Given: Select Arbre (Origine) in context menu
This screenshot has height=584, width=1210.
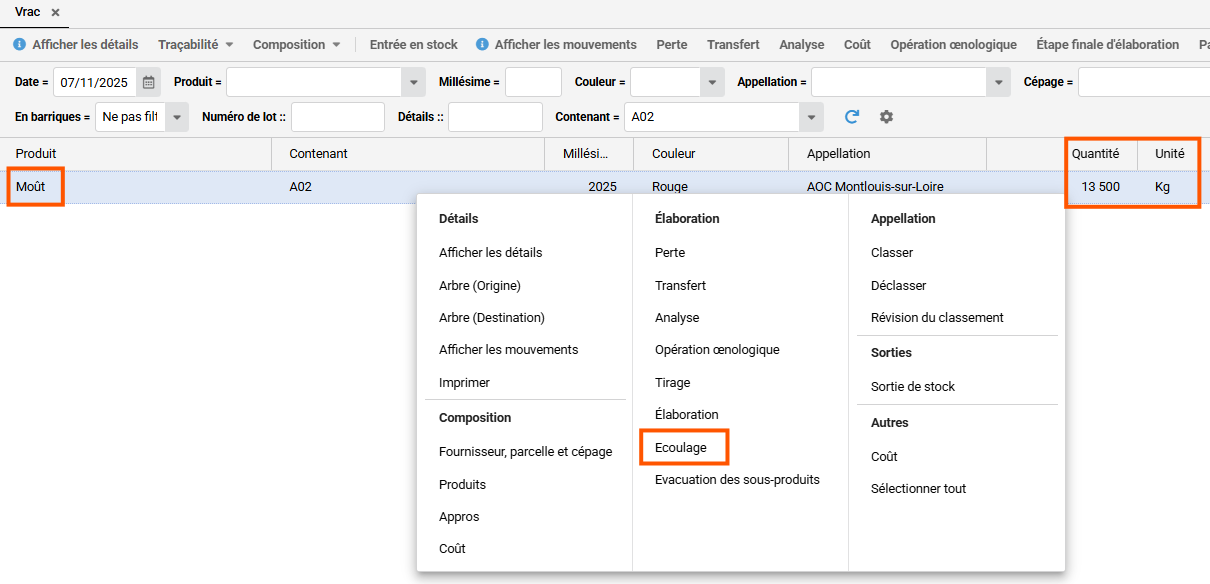Looking at the screenshot, I should click(480, 285).
